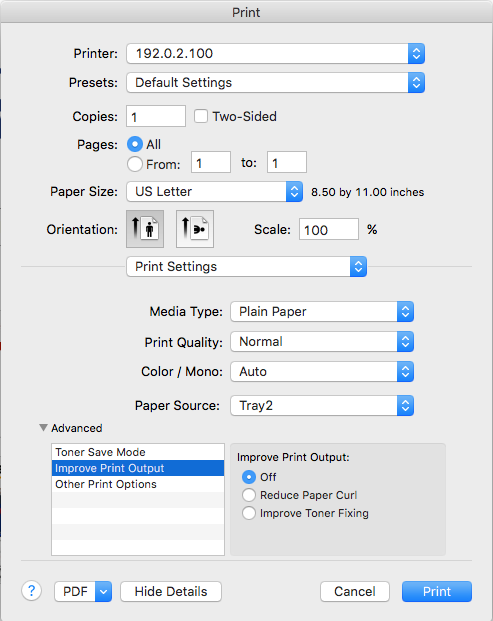Click the Hide Details button
This screenshot has width=493, height=621.
(x=171, y=592)
